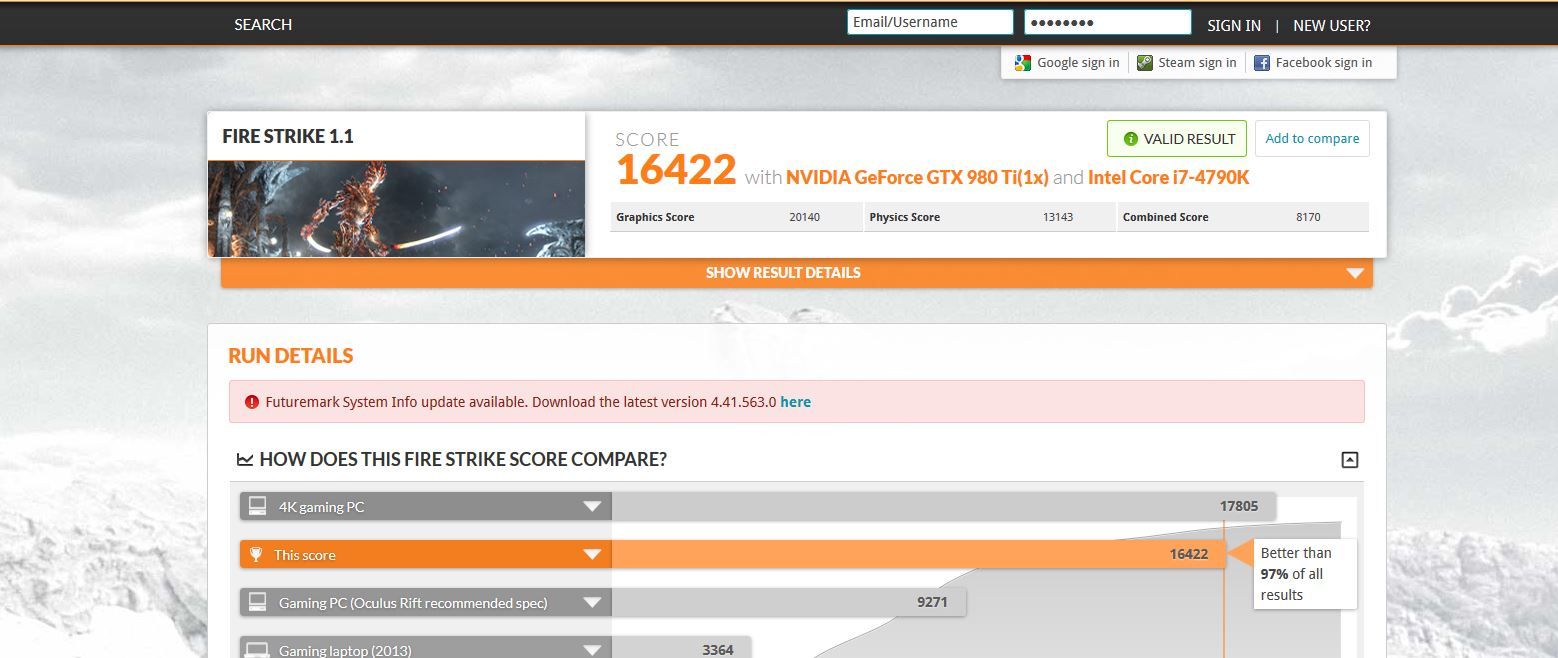This screenshot has height=658, width=1558.
Task: Expand the Gaming laptop (2013) dropdown arrow
Action: point(592,649)
